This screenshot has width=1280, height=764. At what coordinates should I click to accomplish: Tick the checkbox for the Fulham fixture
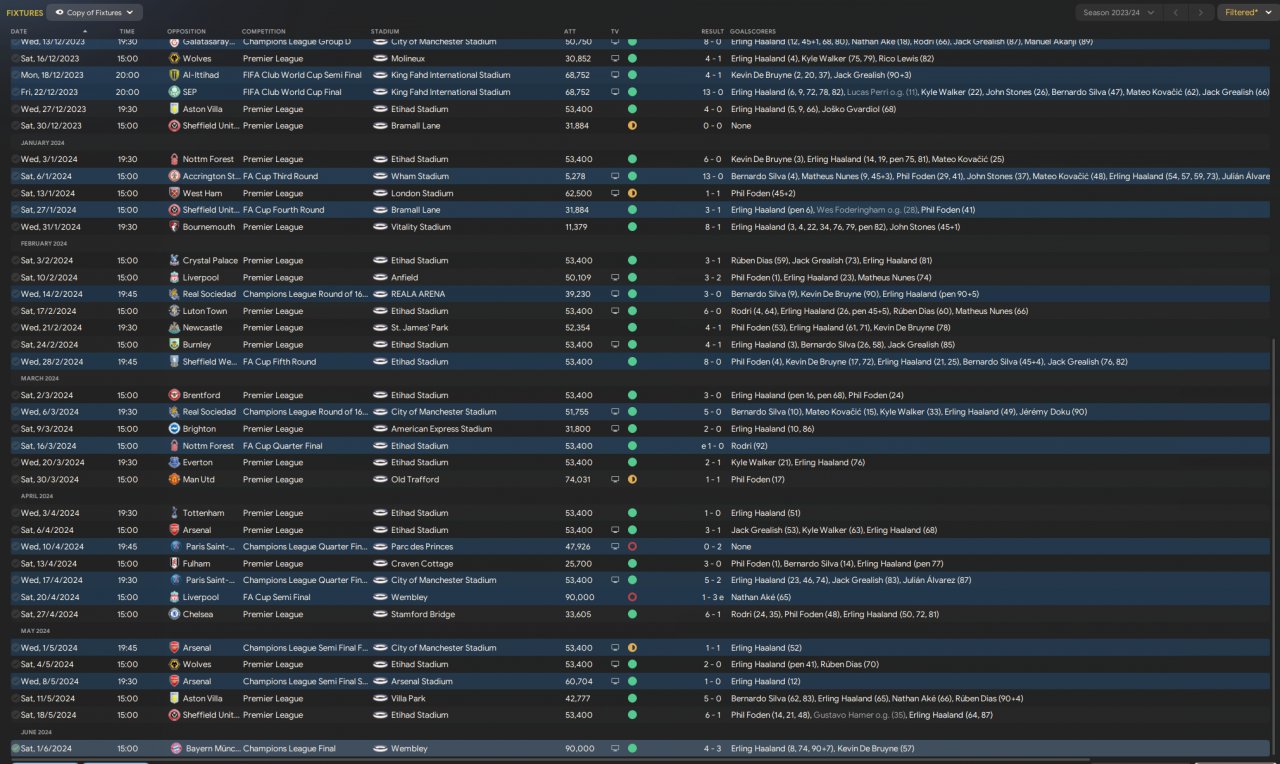click(x=15, y=563)
